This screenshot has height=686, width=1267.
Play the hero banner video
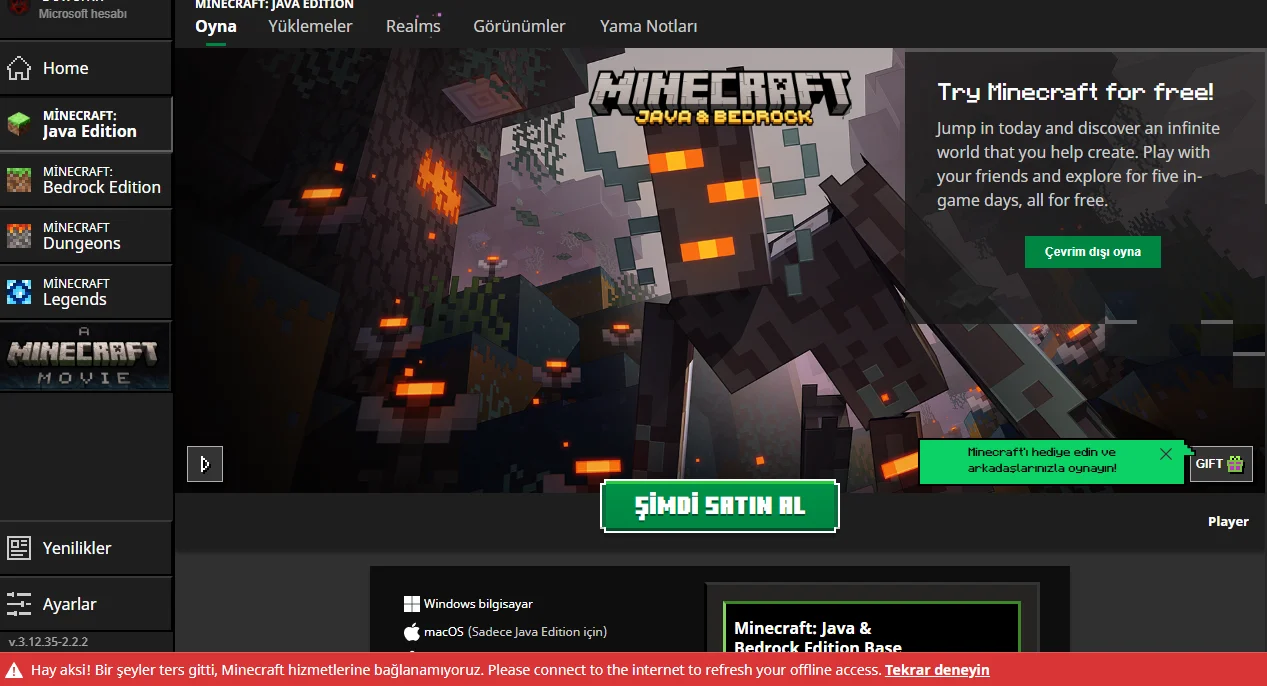[205, 464]
